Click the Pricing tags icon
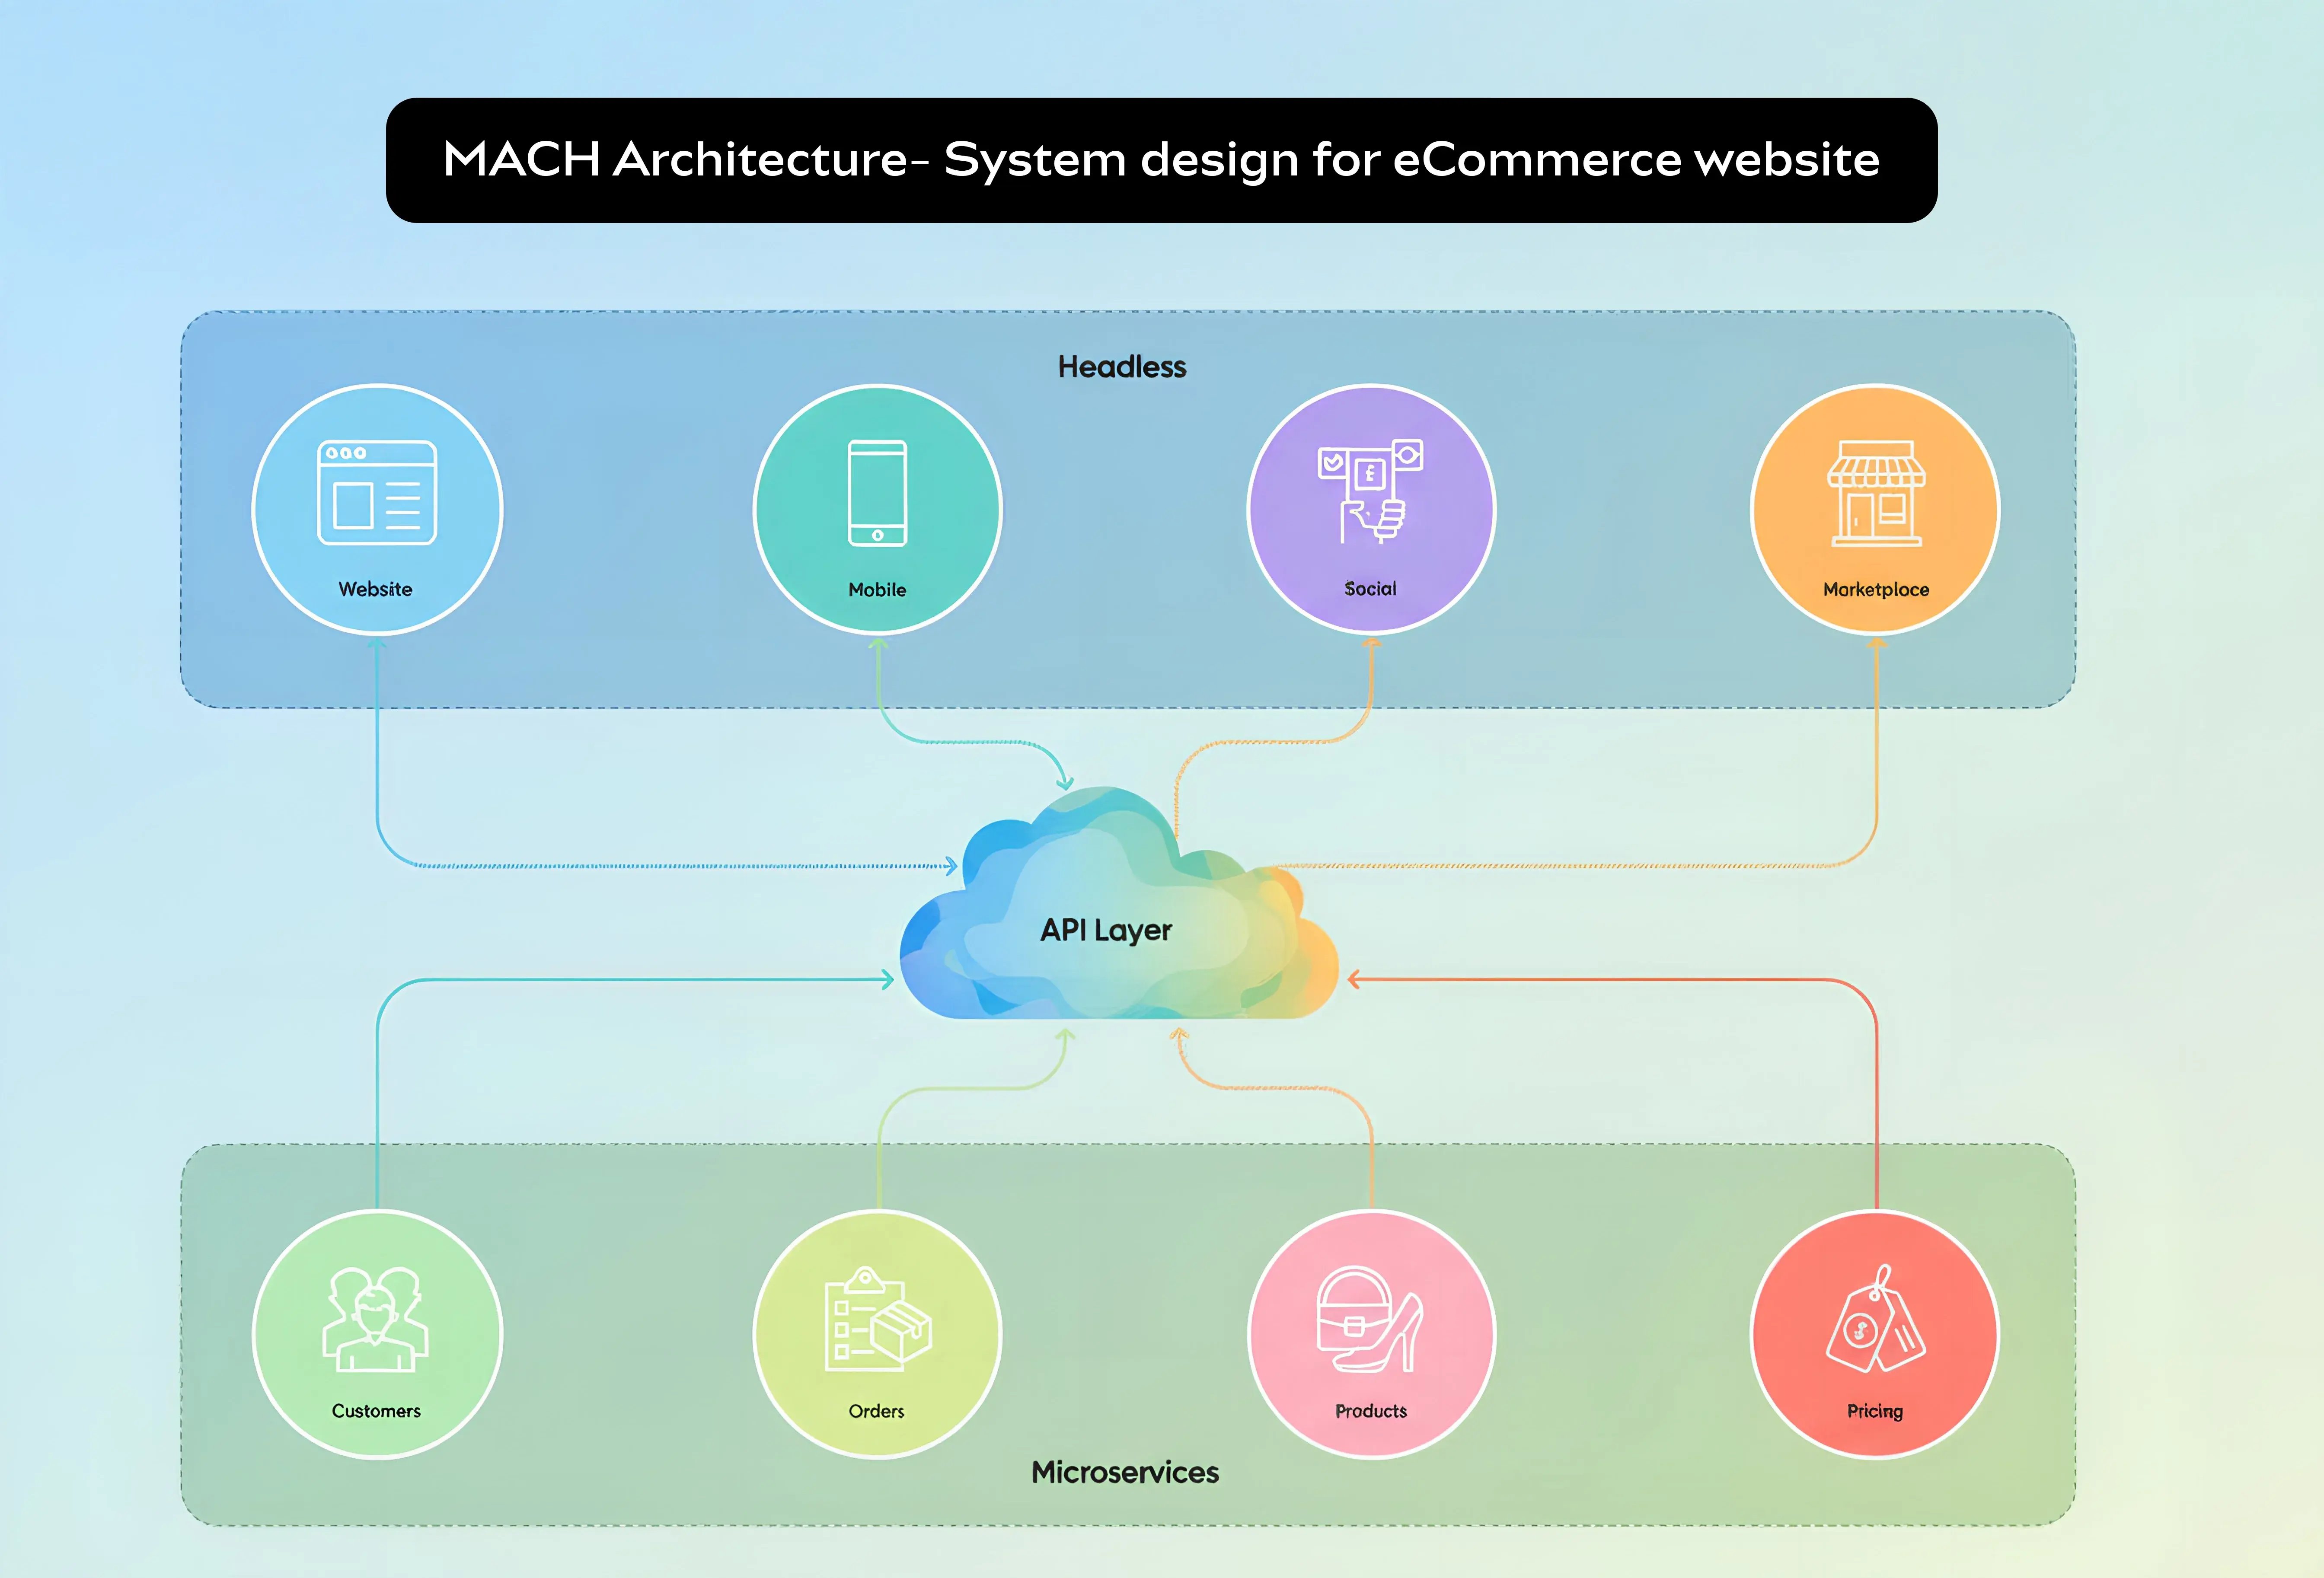The height and width of the screenshot is (1578, 2324). (x=1876, y=1320)
